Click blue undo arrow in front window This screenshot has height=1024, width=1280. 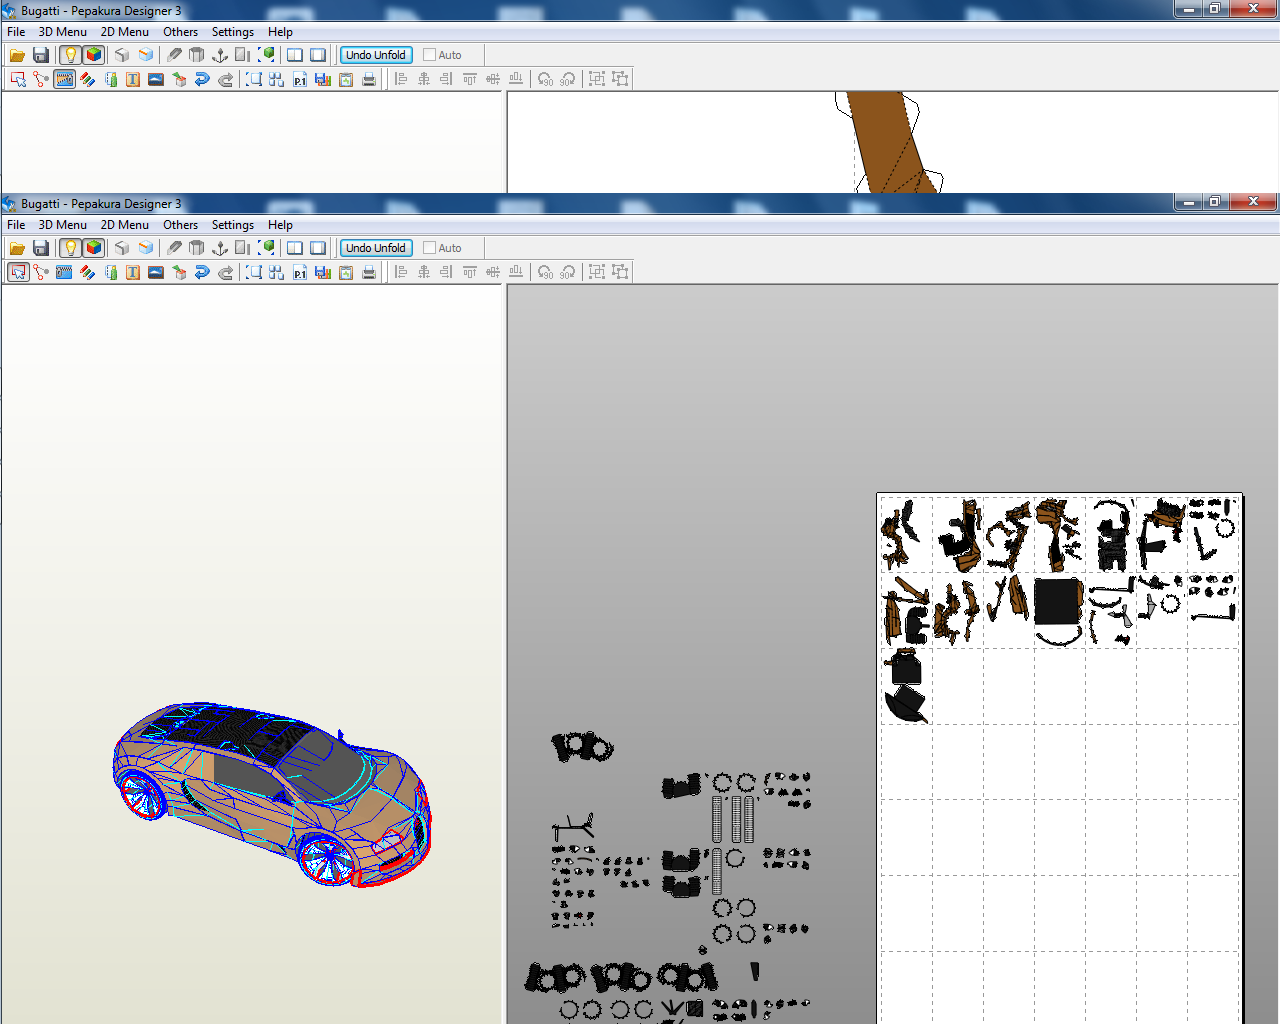pyautogui.click(x=202, y=272)
